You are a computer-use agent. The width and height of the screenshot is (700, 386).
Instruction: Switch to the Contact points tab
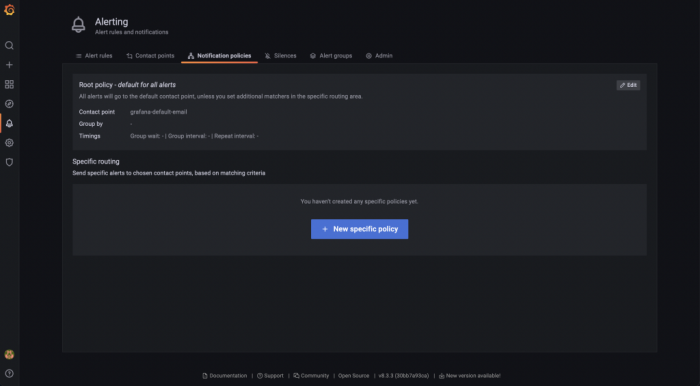pyautogui.click(x=150, y=56)
